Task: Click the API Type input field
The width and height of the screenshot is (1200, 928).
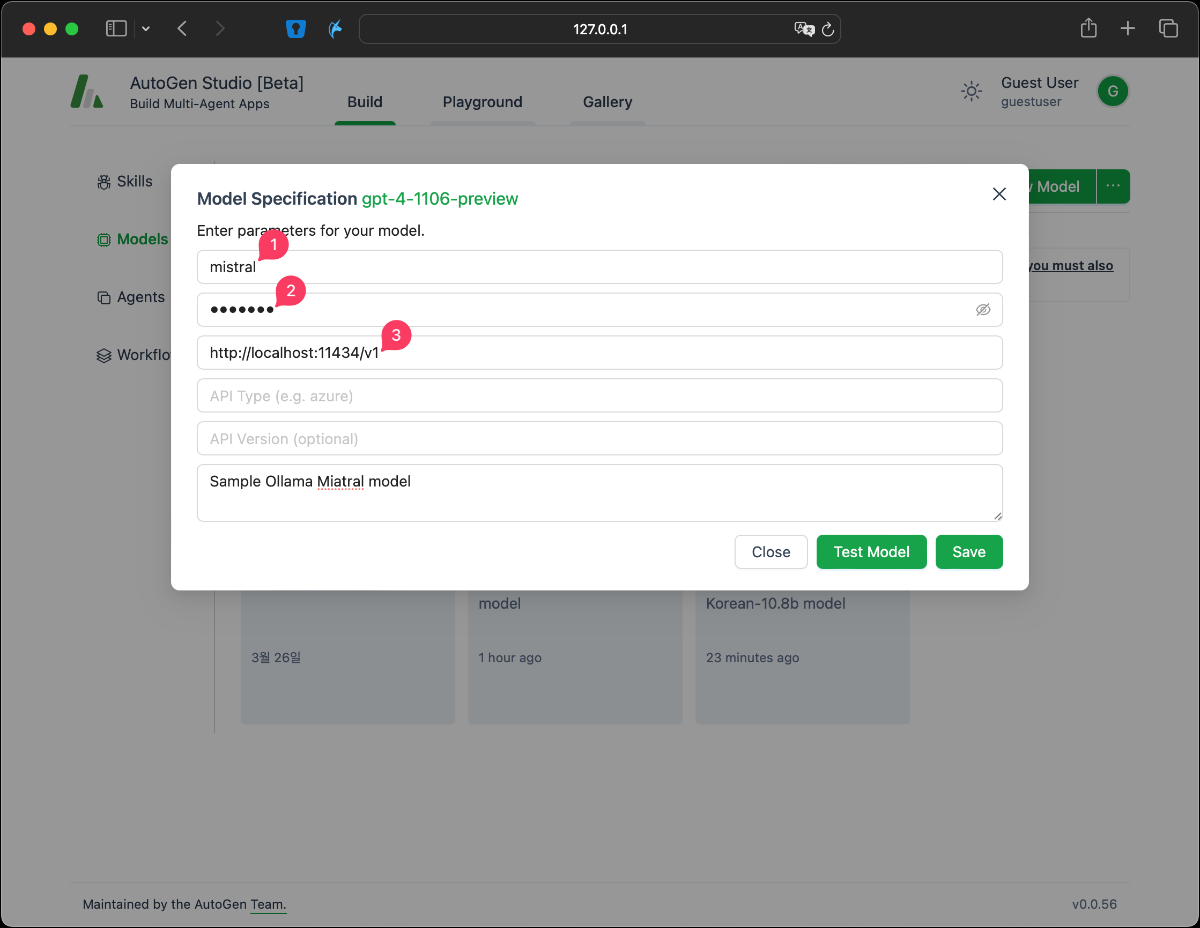Action: 599,396
